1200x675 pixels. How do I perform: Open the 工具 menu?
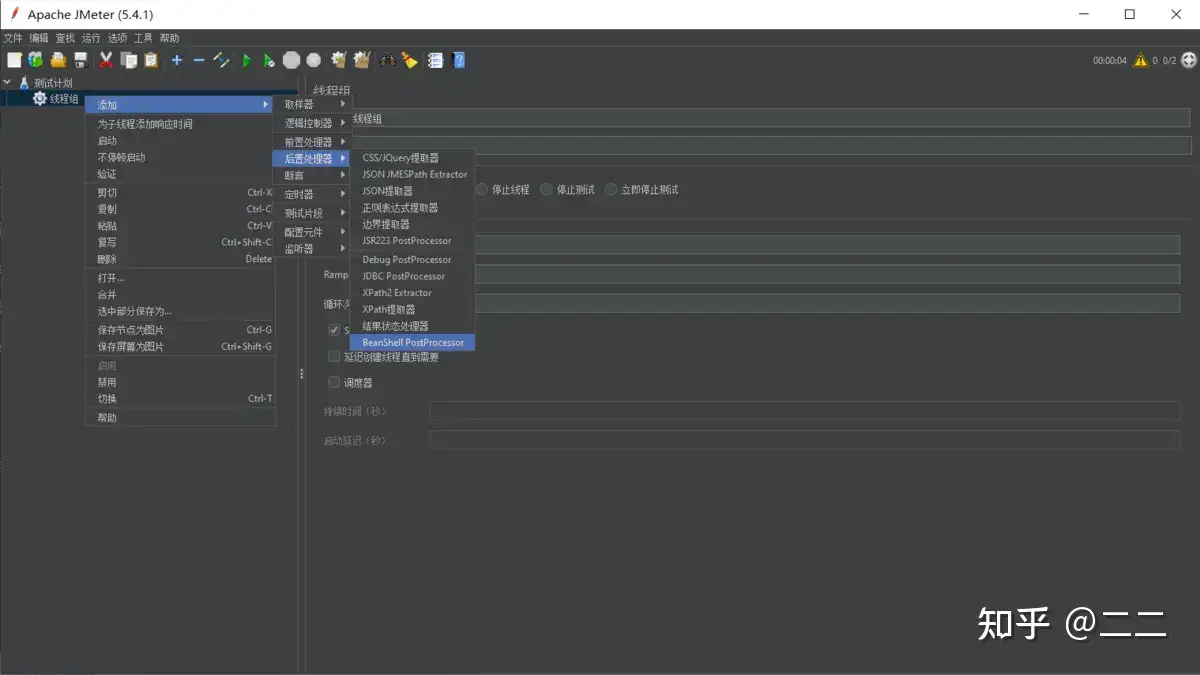143,38
